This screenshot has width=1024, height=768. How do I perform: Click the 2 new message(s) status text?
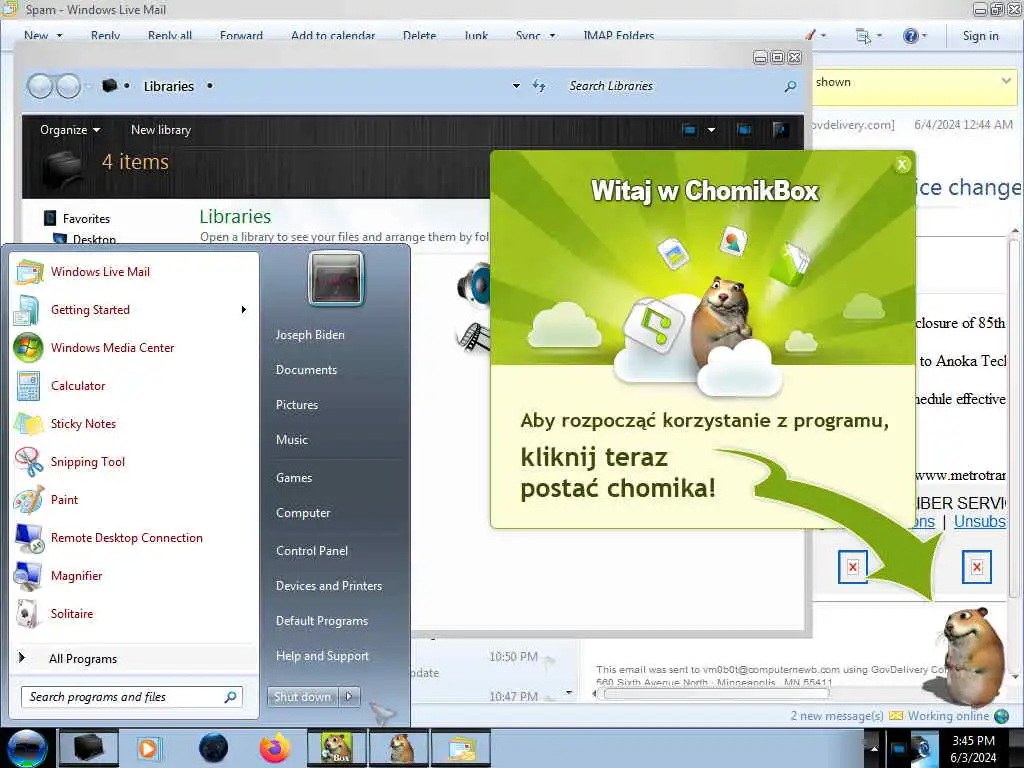(x=837, y=716)
